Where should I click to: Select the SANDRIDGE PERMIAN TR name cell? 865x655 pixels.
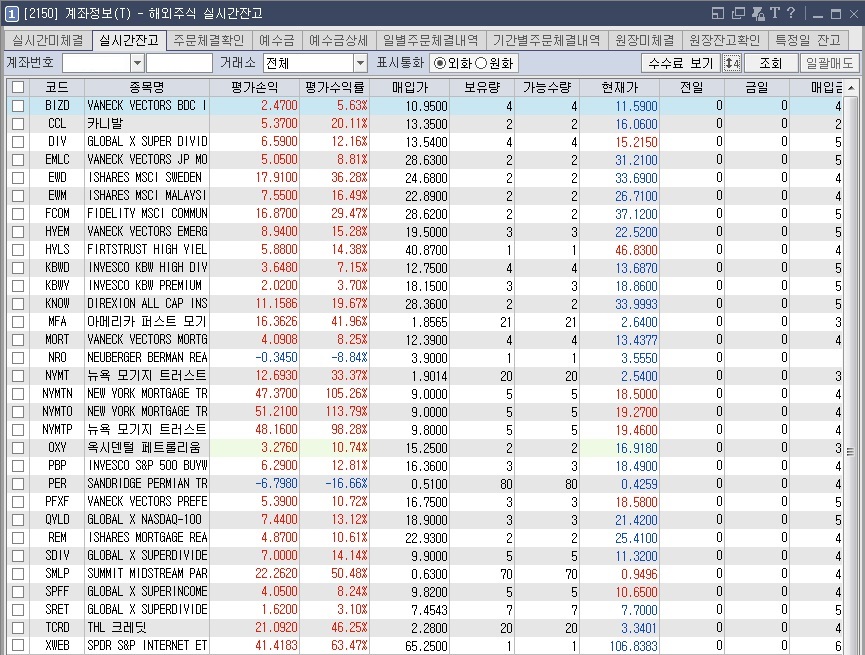(147, 484)
